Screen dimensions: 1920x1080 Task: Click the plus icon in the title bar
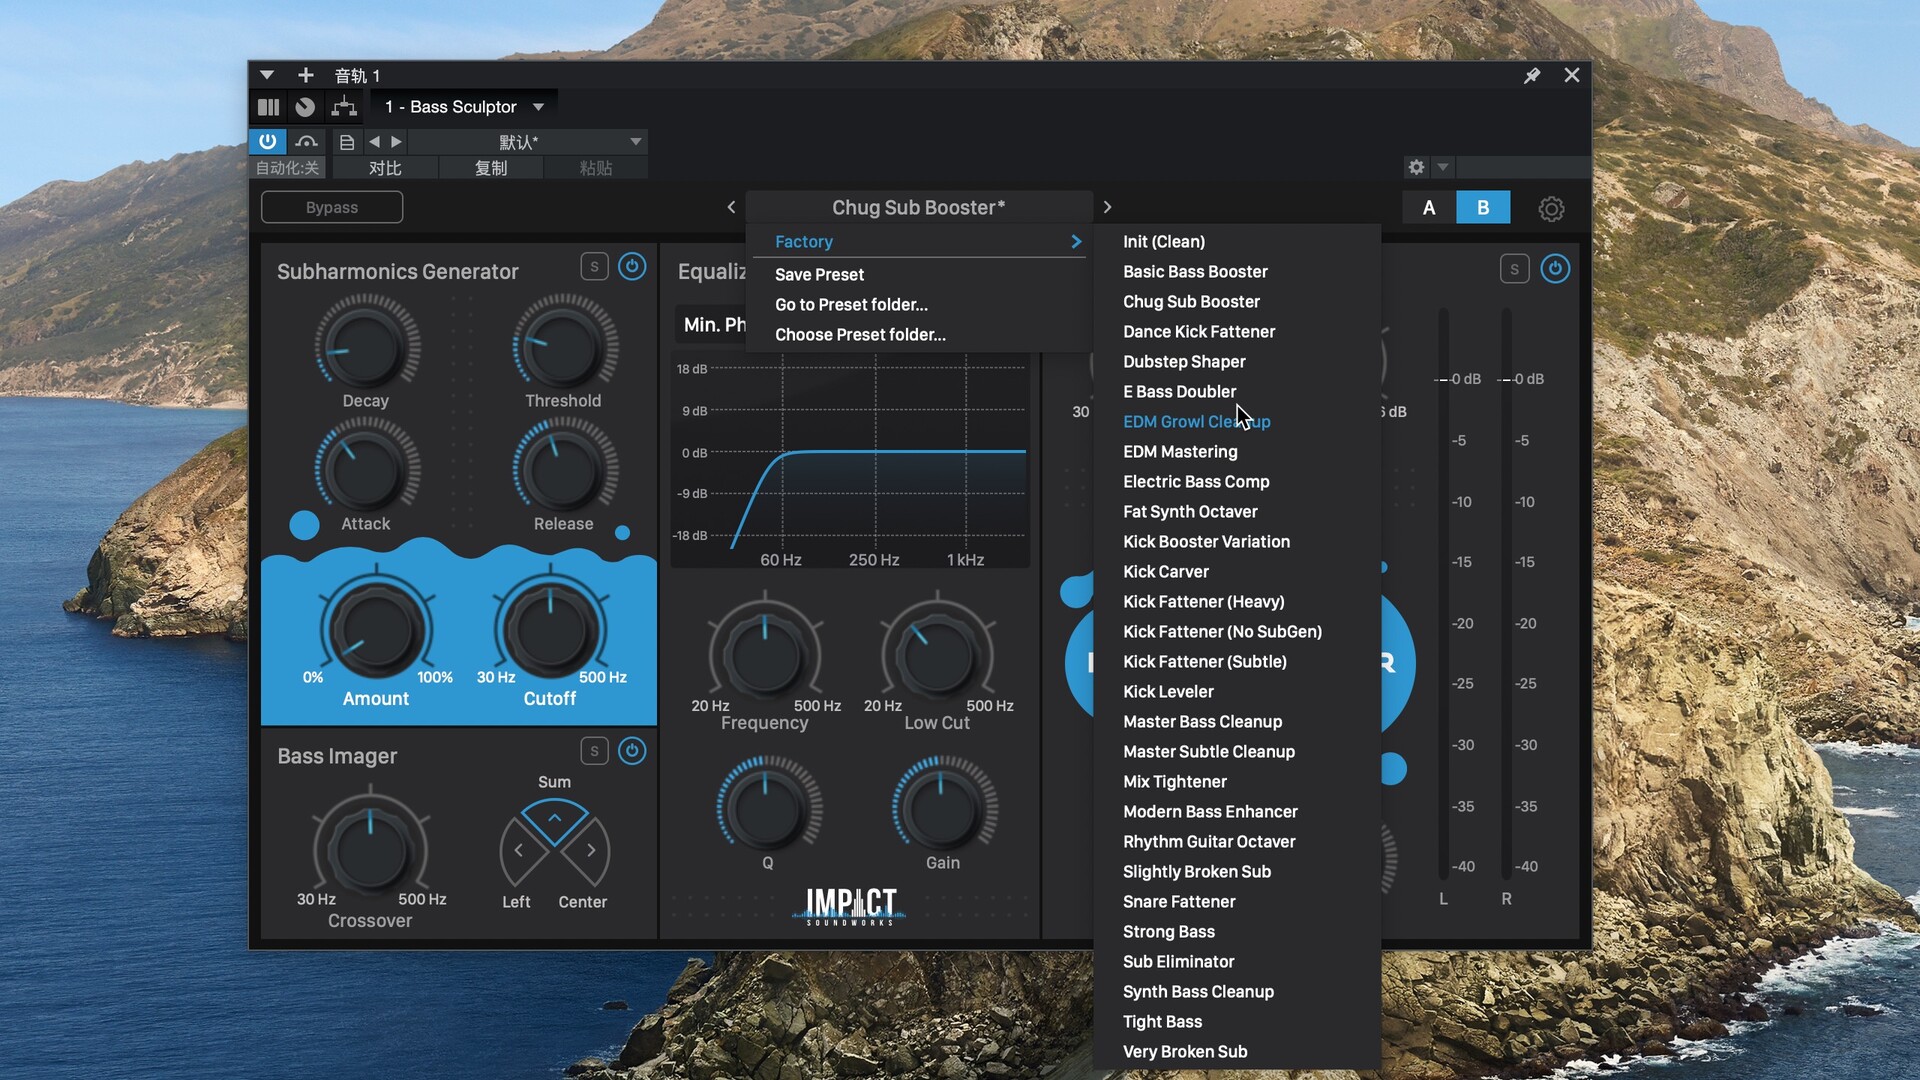(306, 75)
